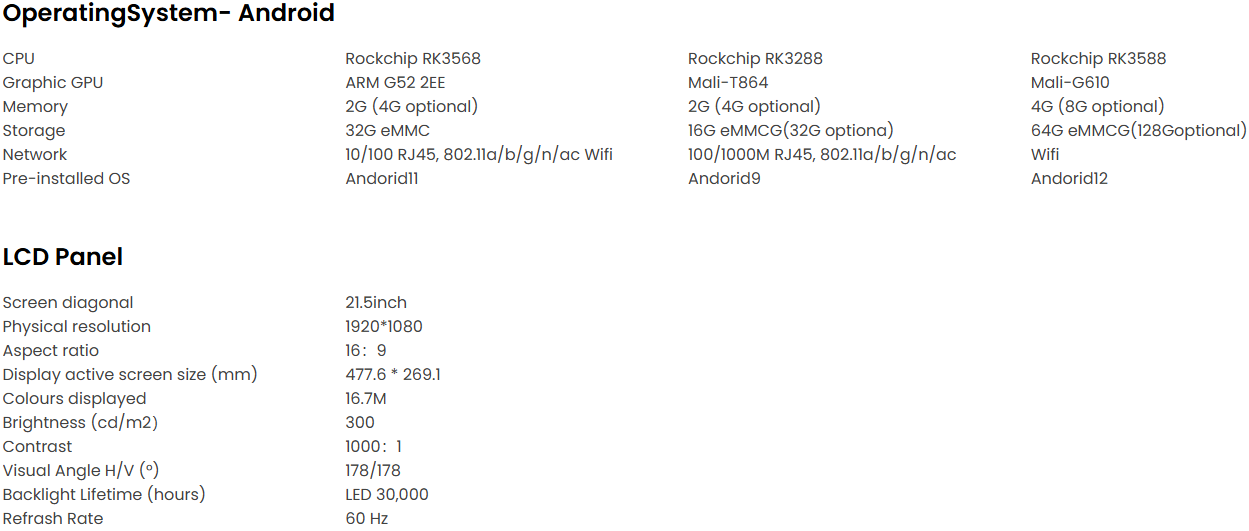The image size is (1249, 531).
Task: Click the Graphic GPU row label
Action: coord(53,83)
